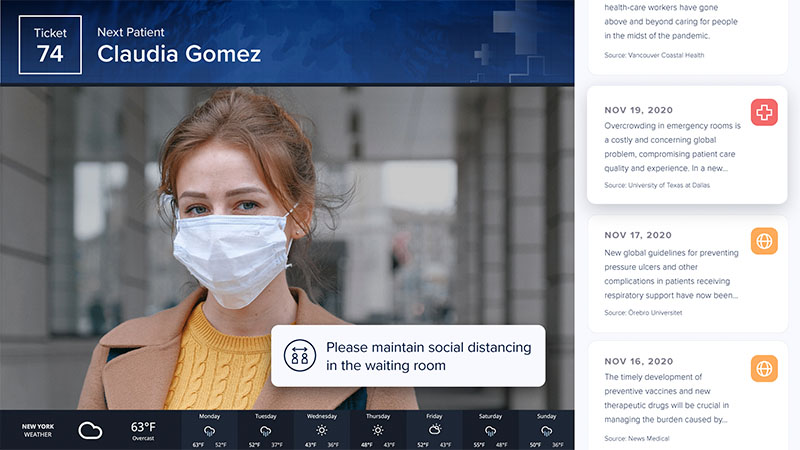Click the Sunday forecast day label
The width and height of the screenshot is (800, 450).
click(x=546, y=416)
